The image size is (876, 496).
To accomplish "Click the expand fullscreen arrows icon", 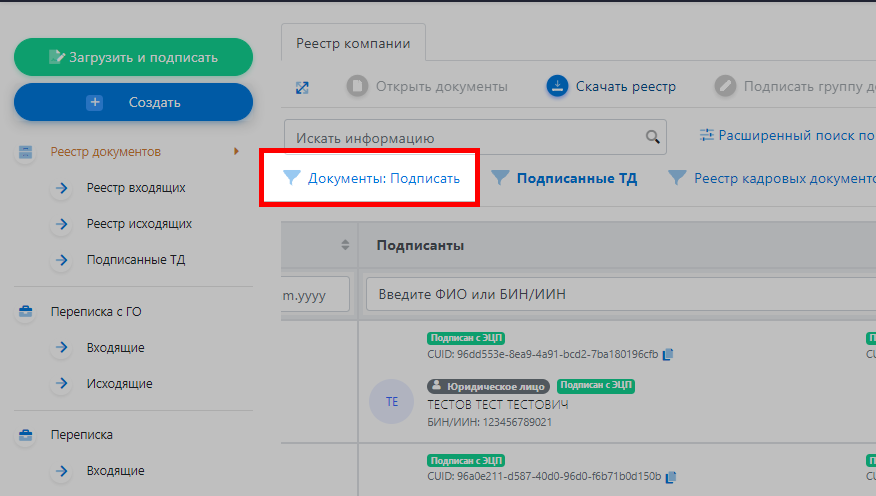I will coord(302,88).
